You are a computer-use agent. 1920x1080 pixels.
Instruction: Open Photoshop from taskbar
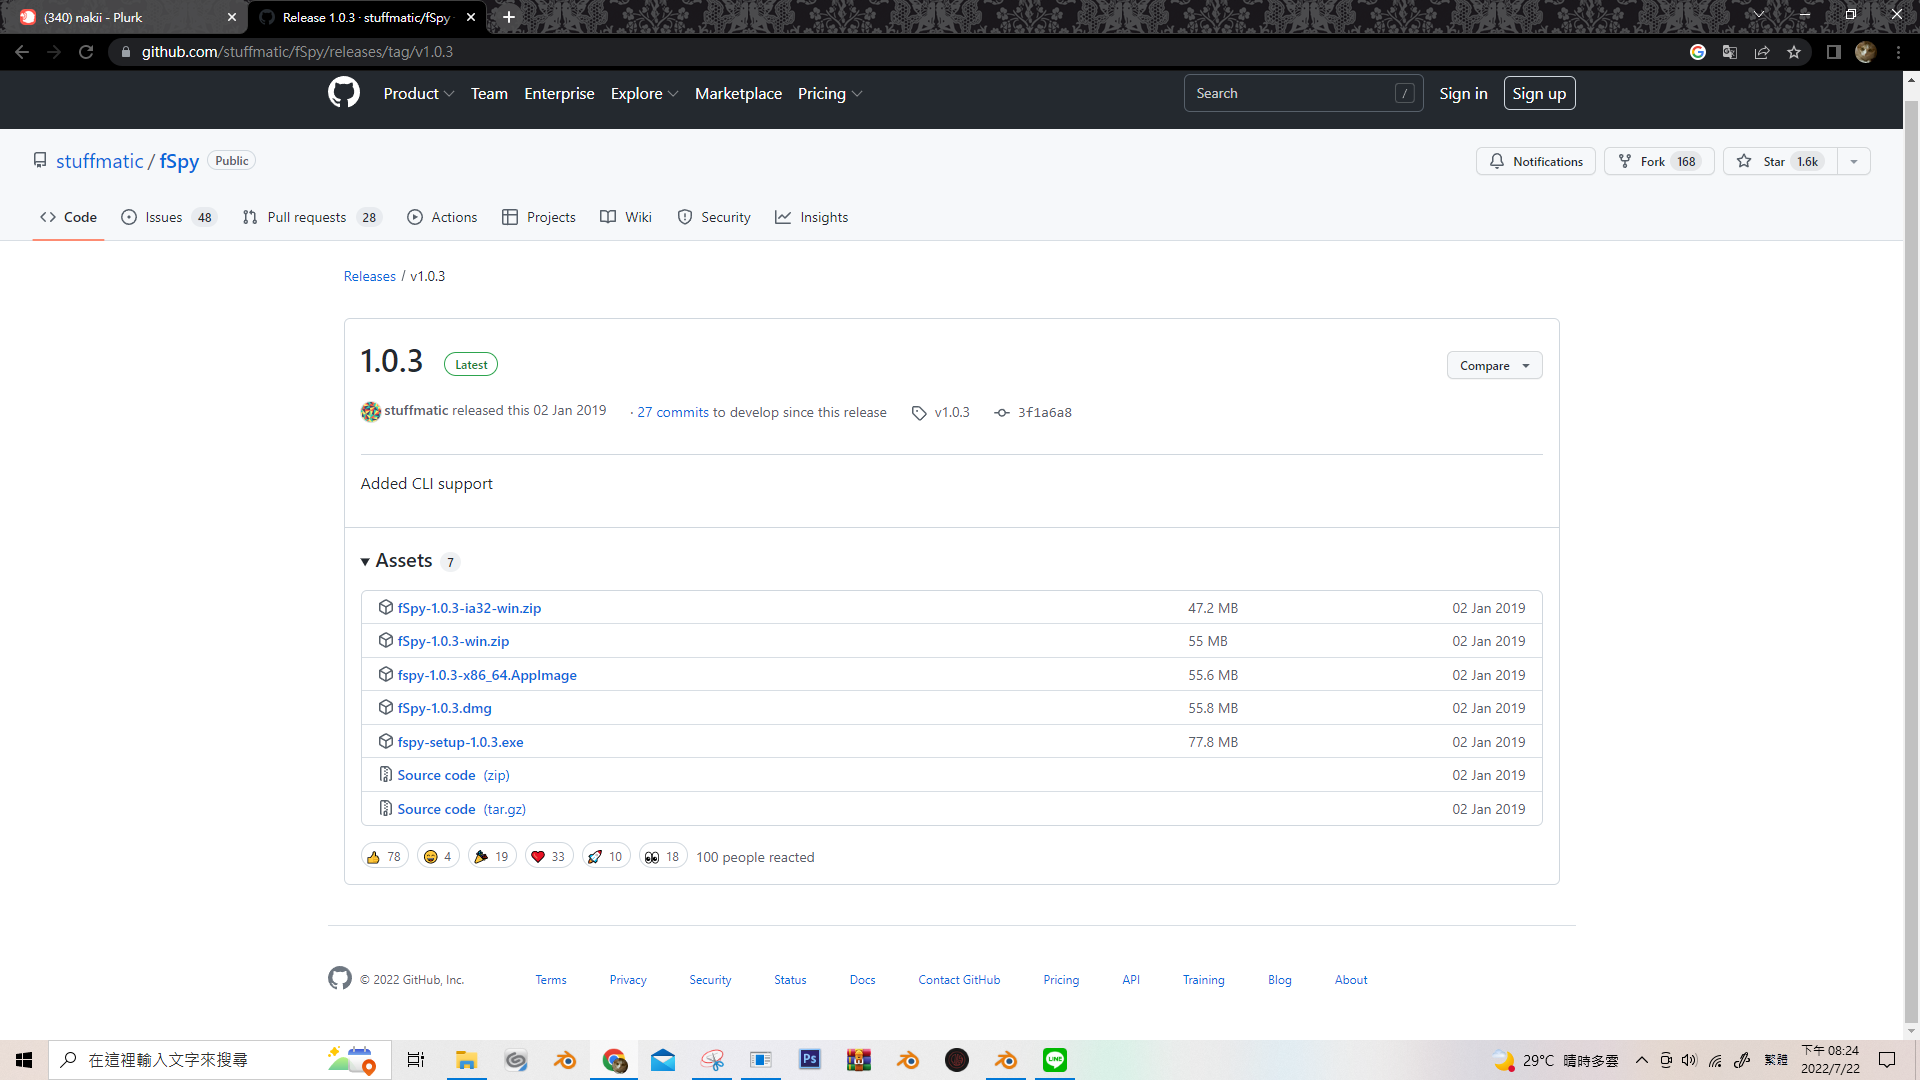pos(810,1060)
